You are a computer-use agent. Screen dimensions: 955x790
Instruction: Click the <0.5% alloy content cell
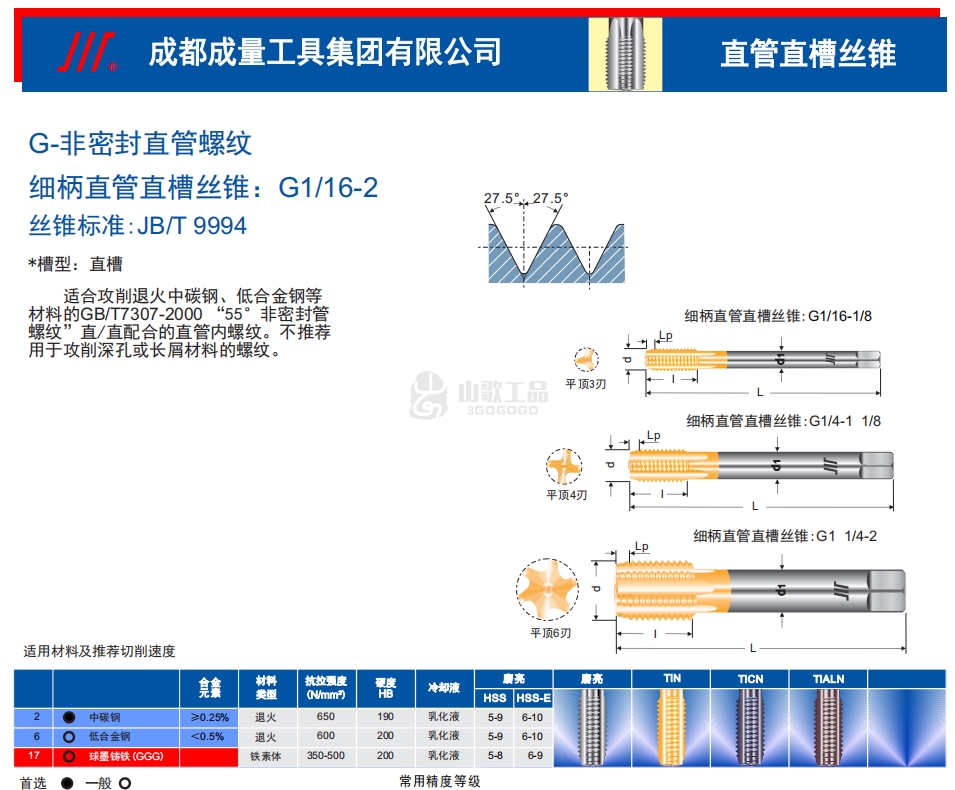pos(207,736)
